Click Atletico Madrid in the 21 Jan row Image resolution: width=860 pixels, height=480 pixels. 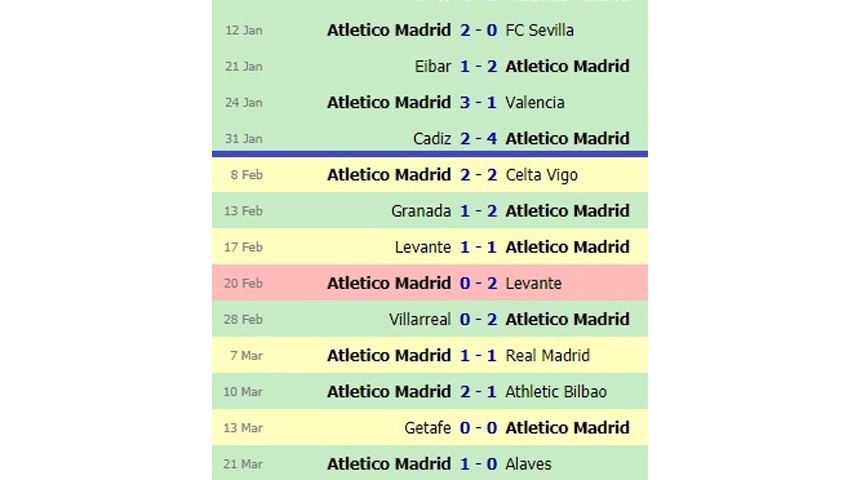pyautogui.click(x=567, y=66)
